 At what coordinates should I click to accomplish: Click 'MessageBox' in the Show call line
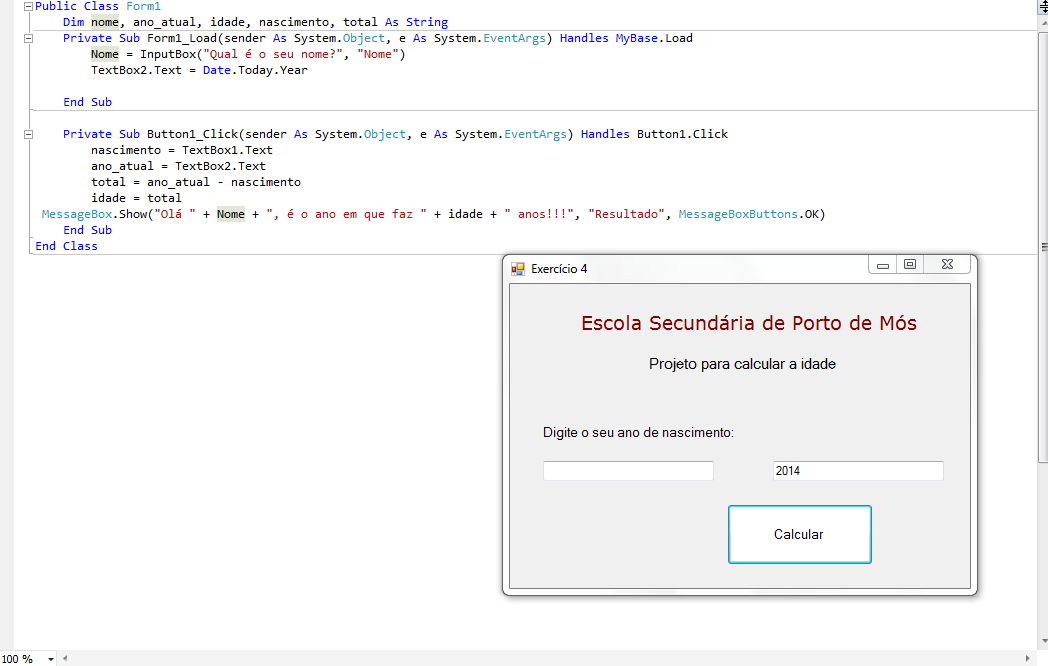[77, 215]
